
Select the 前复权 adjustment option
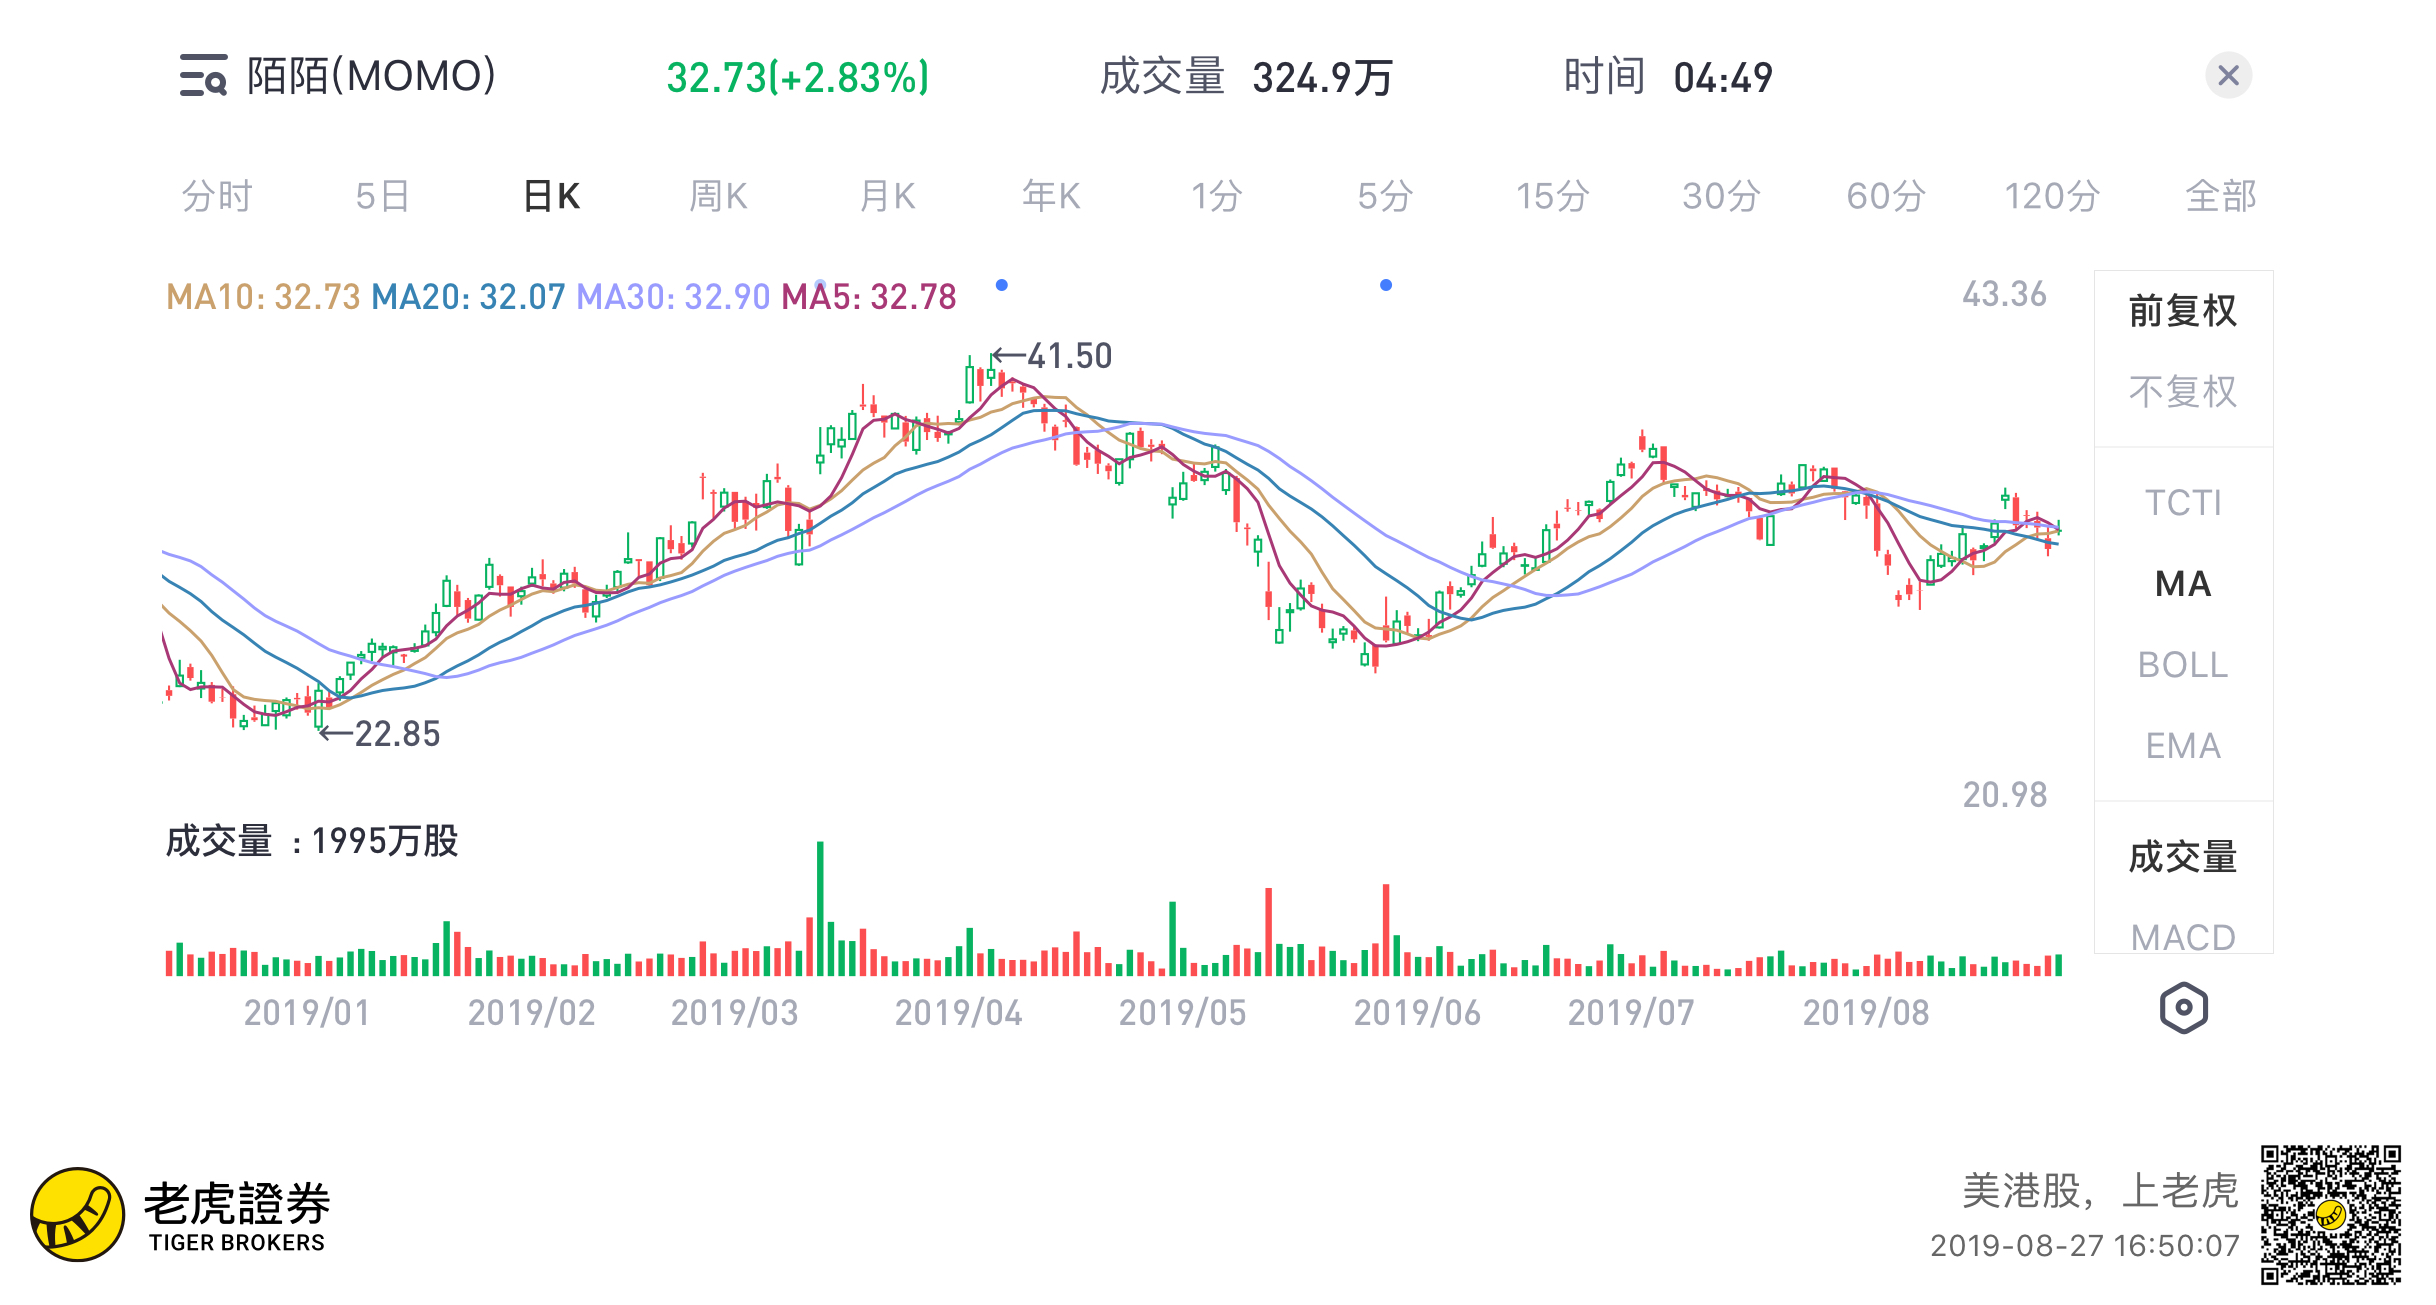(2182, 311)
